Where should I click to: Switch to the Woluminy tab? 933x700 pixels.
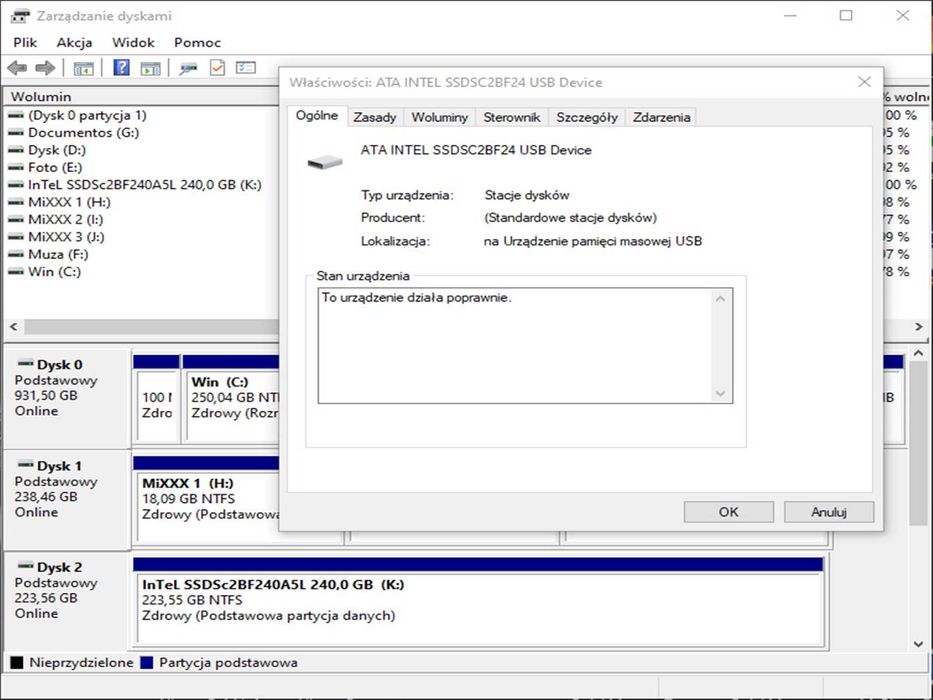coord(440,117)
